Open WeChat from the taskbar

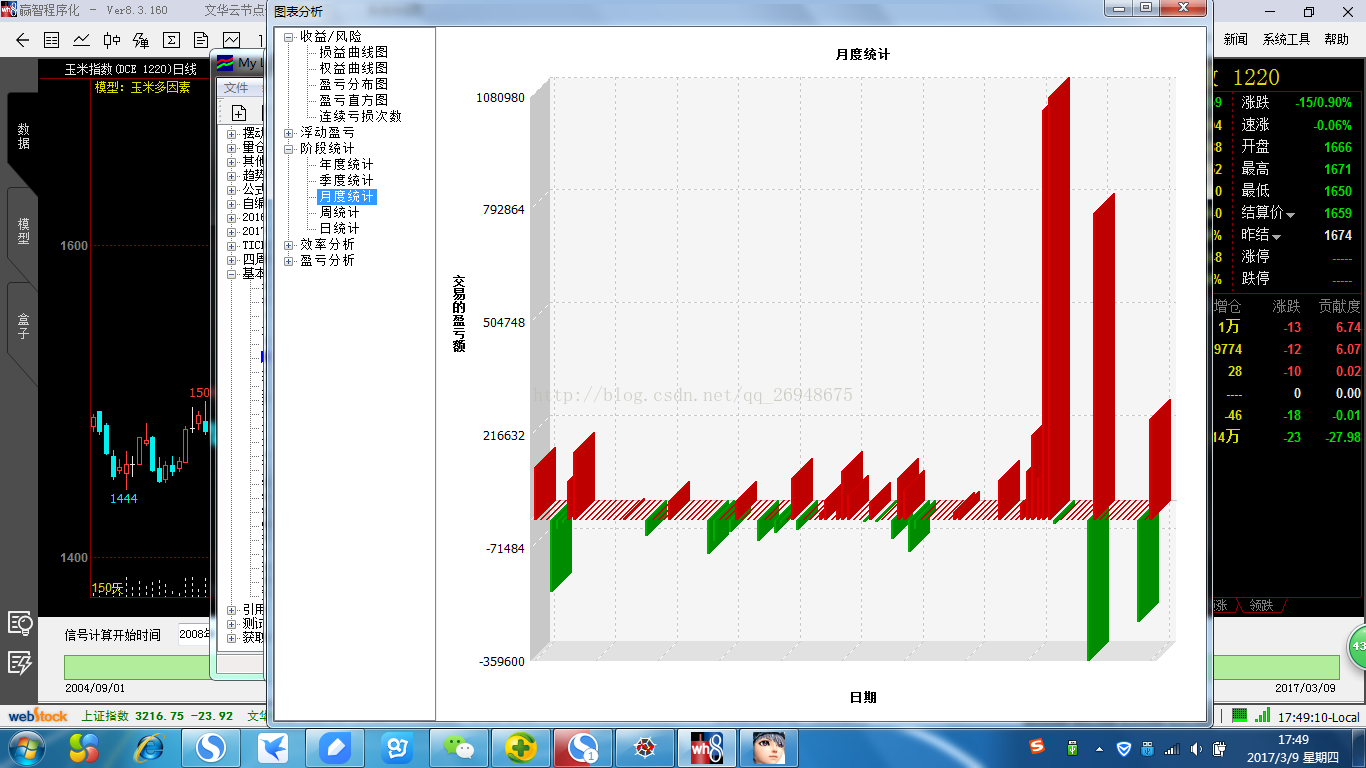tap(460, 747)
